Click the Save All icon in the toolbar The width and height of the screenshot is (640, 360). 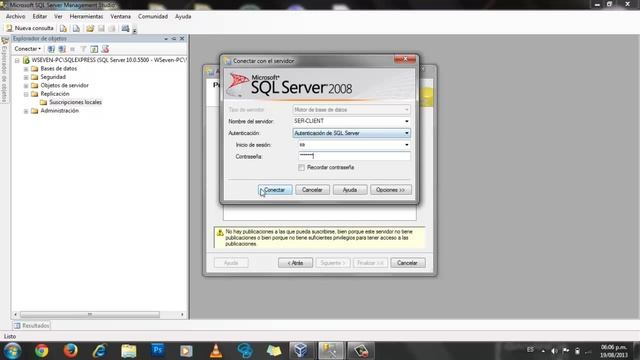[112, 29]
